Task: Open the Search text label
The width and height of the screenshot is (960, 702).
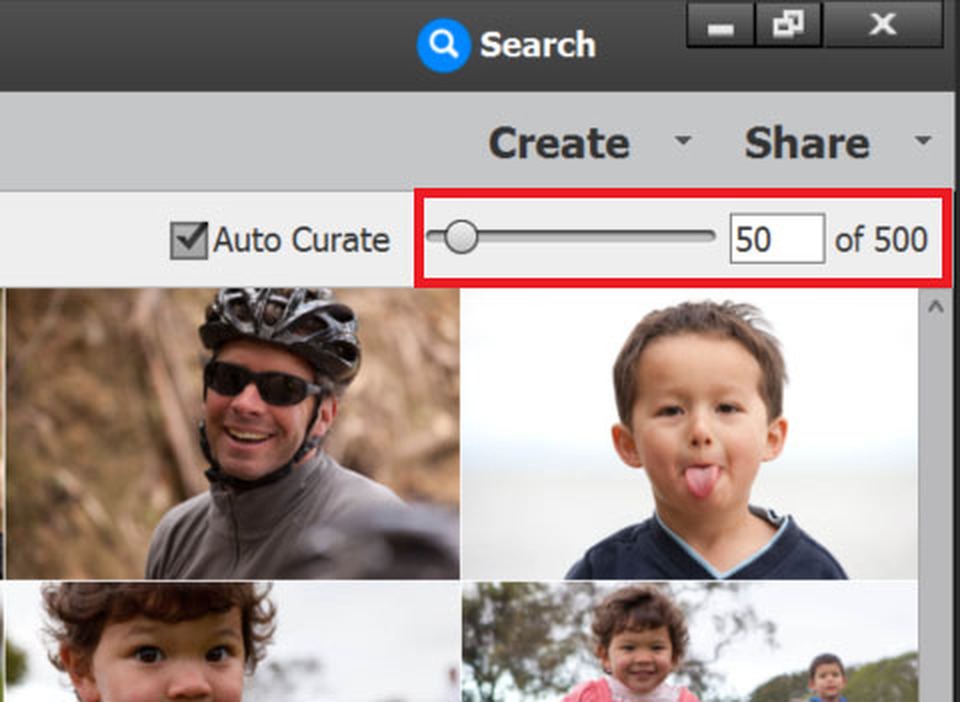Action: (538, 45)
